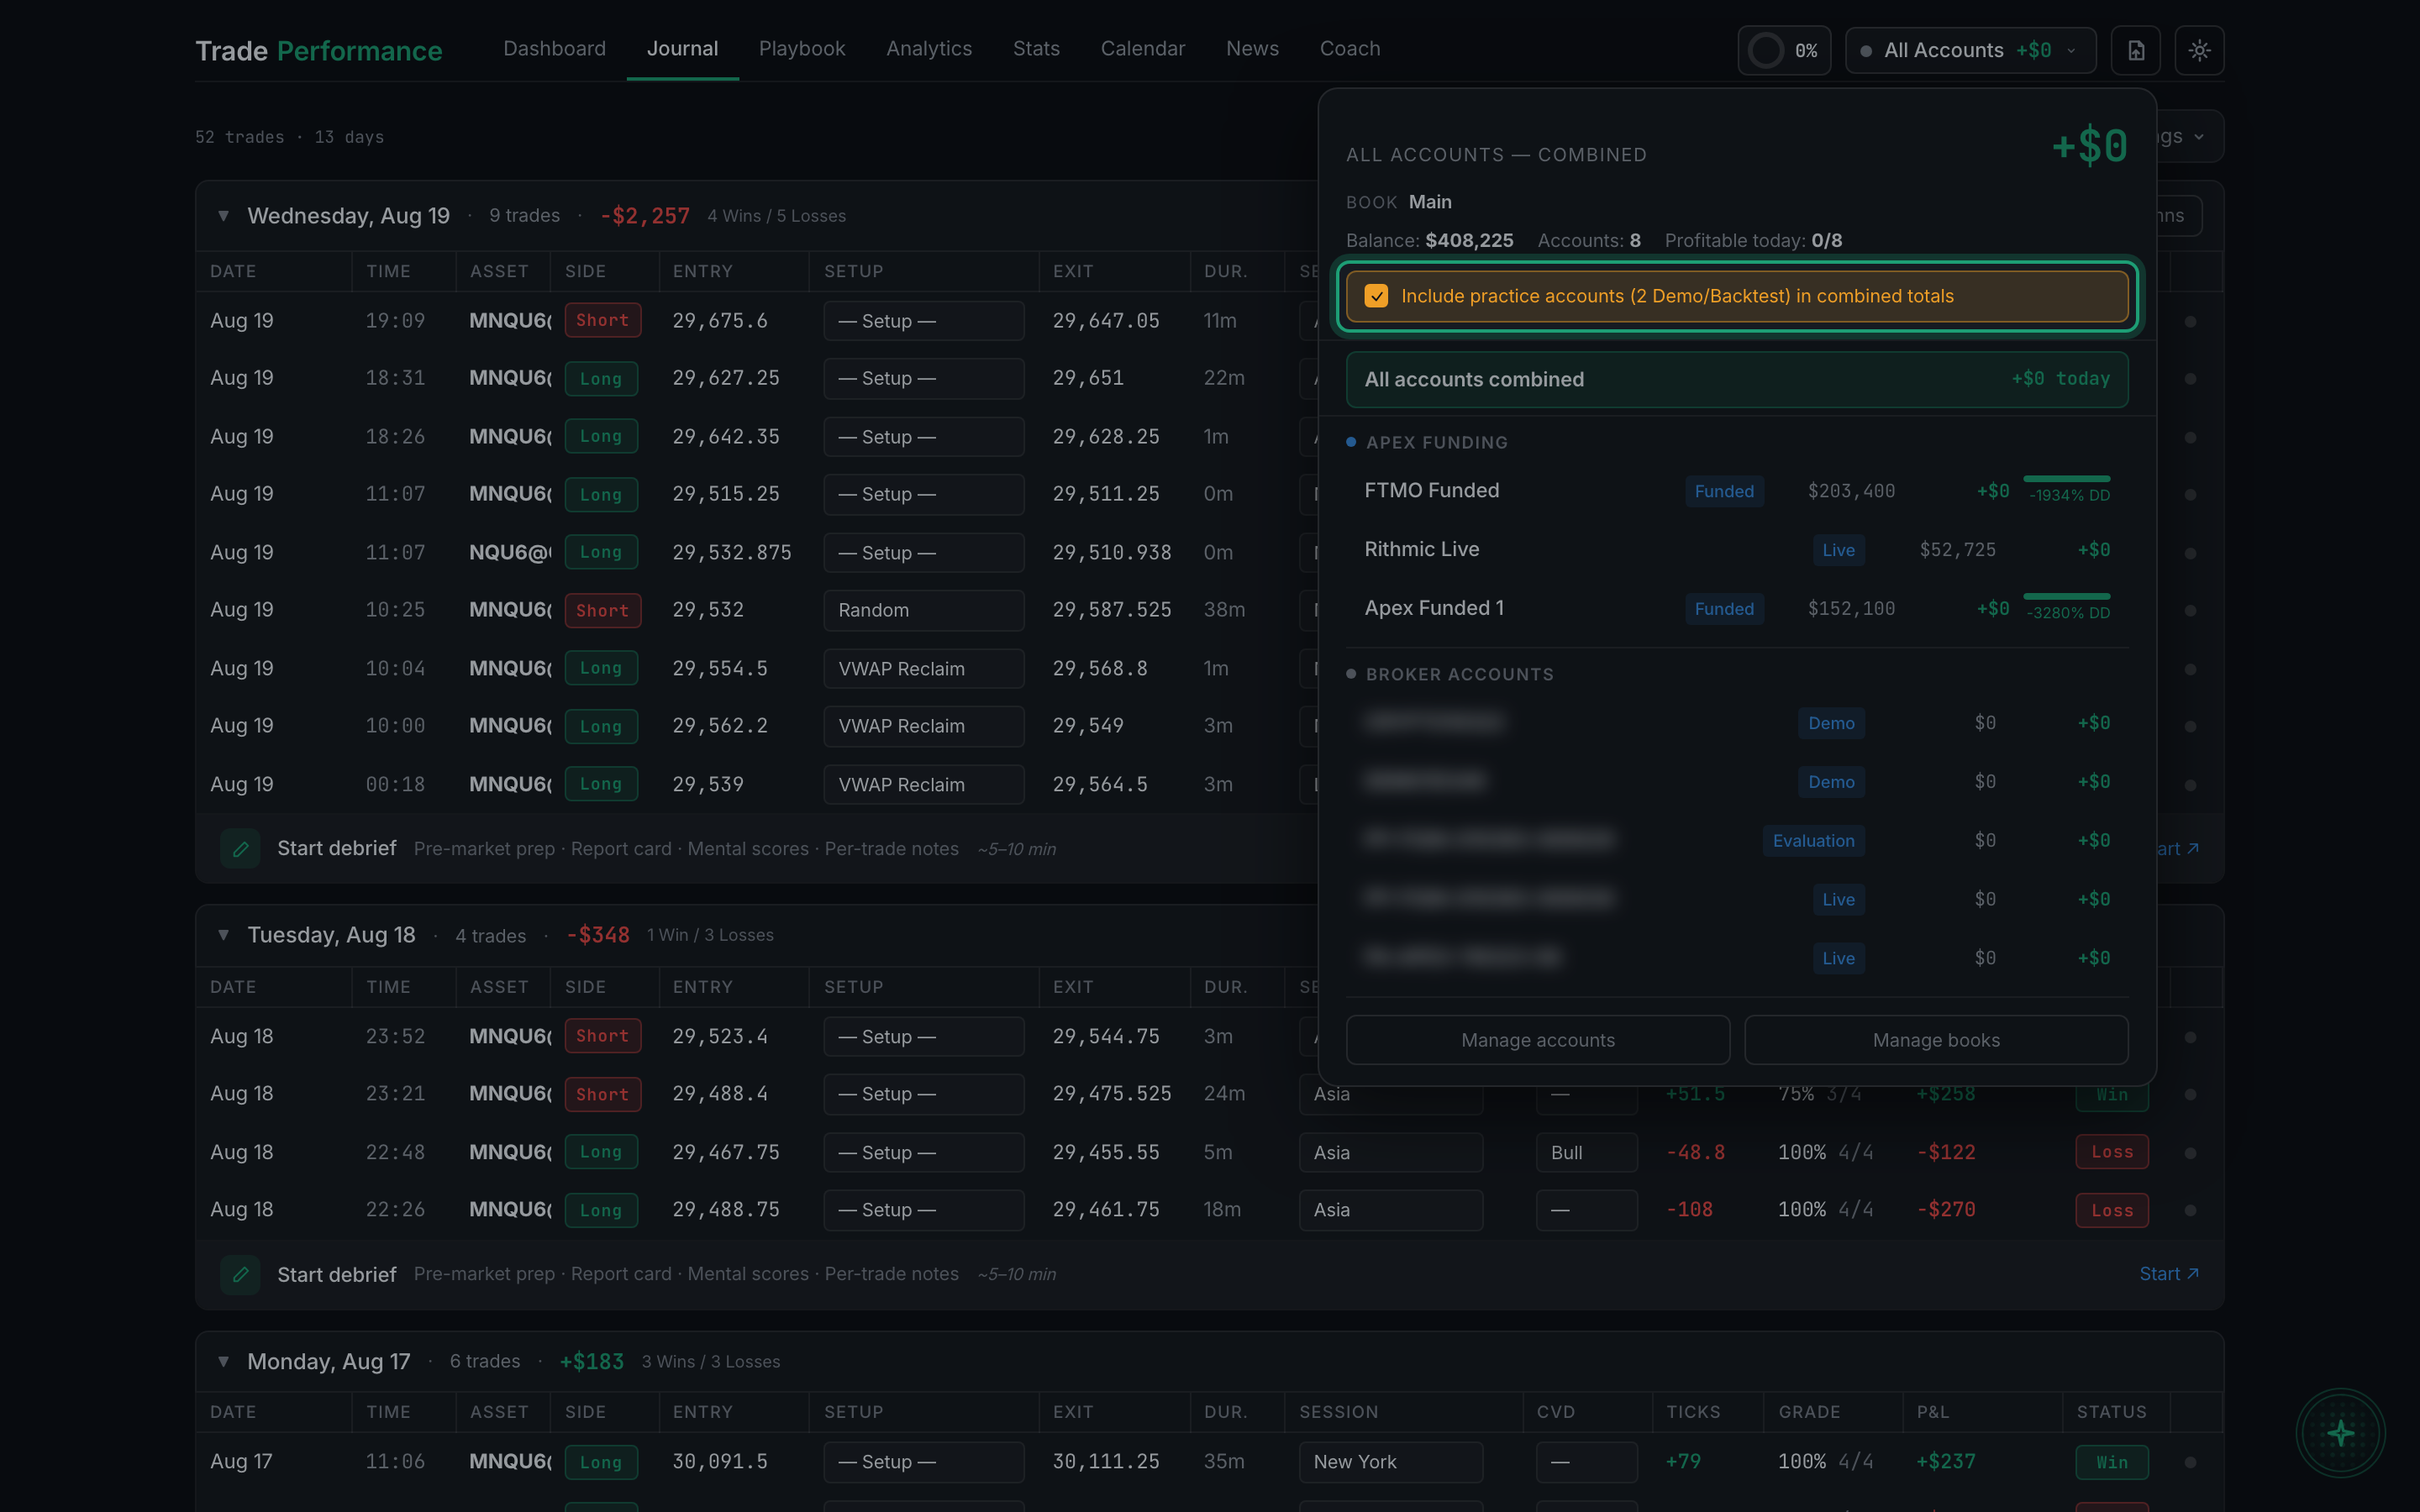Click pencil icon beside Aug 18 debrief
2420x1512 pixels.
(x=240, y=1274)
